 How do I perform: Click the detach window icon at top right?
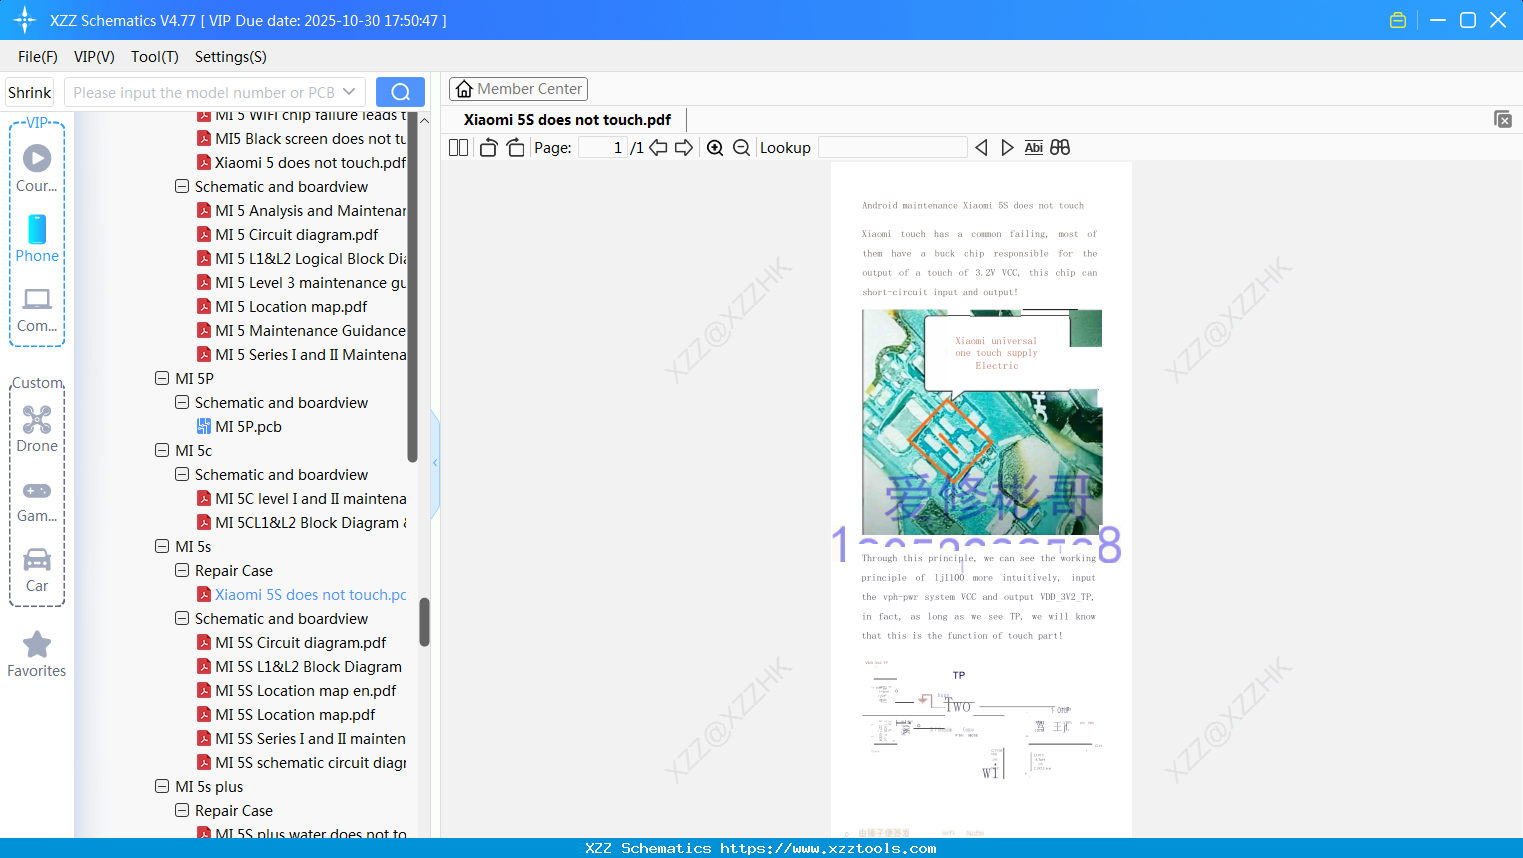1503,119
